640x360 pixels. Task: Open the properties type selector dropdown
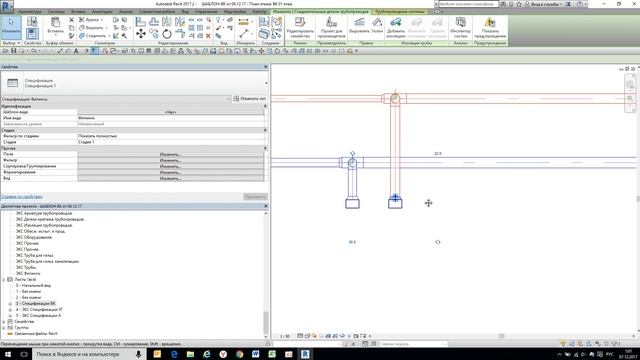click(x=266, y=83)
